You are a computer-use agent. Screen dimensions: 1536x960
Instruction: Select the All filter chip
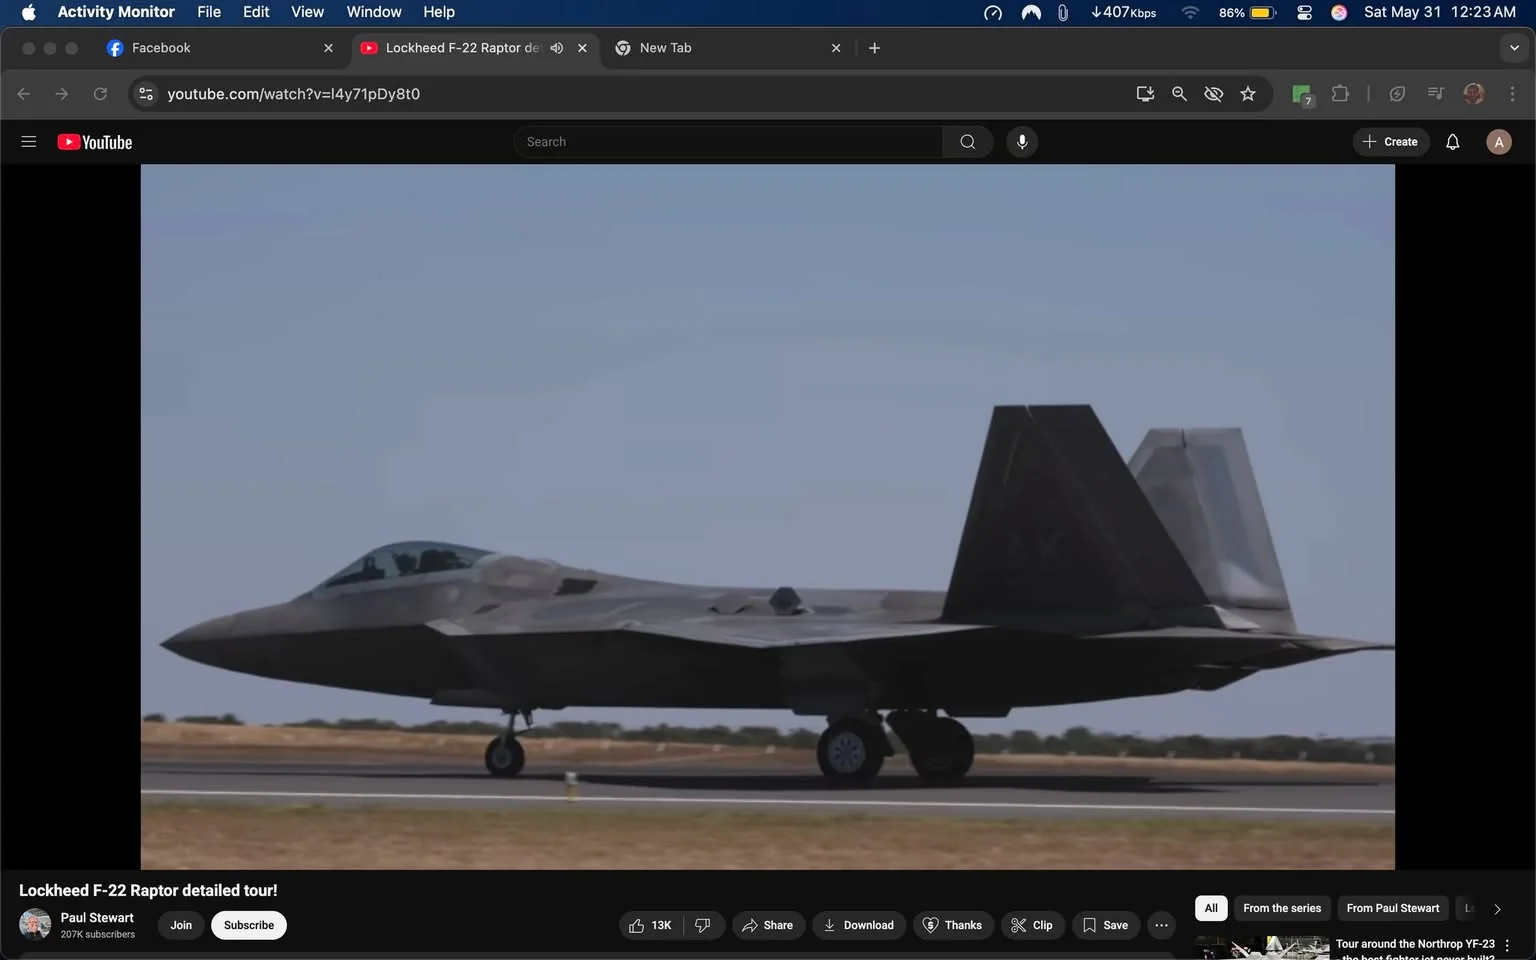click(x=1211, y=908)
